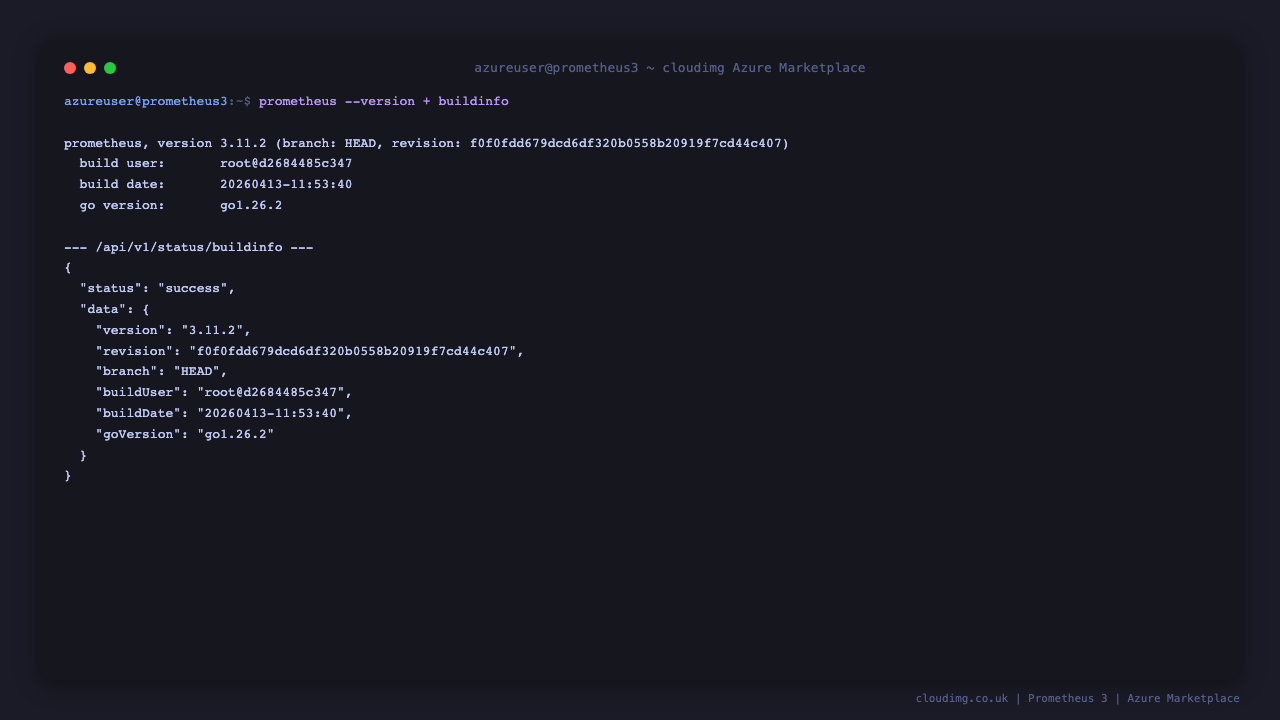Click the prompt 'azureuser@prometheus3:~$'
This screenshot has width=1280, height=720.
tap(157, 102)
